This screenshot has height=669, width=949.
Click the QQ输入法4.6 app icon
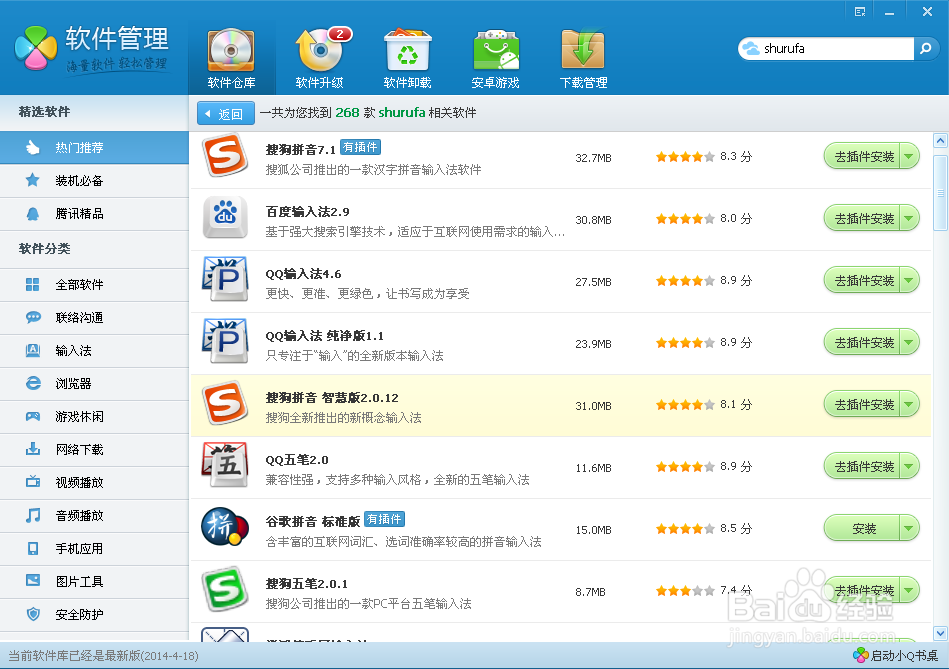point(225,279)
